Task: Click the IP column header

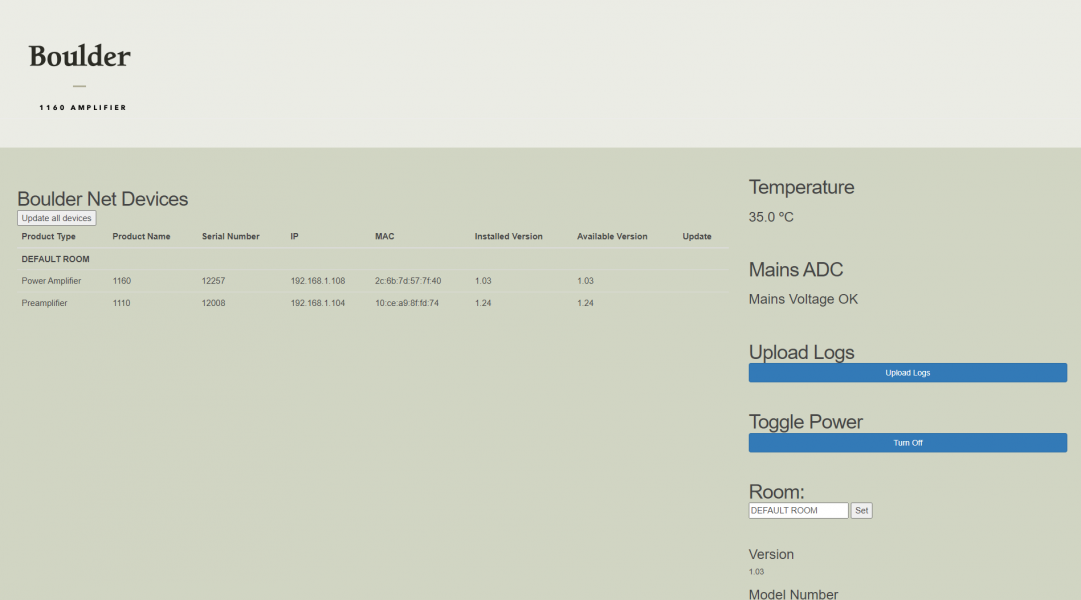Action: tap(294, 237)
